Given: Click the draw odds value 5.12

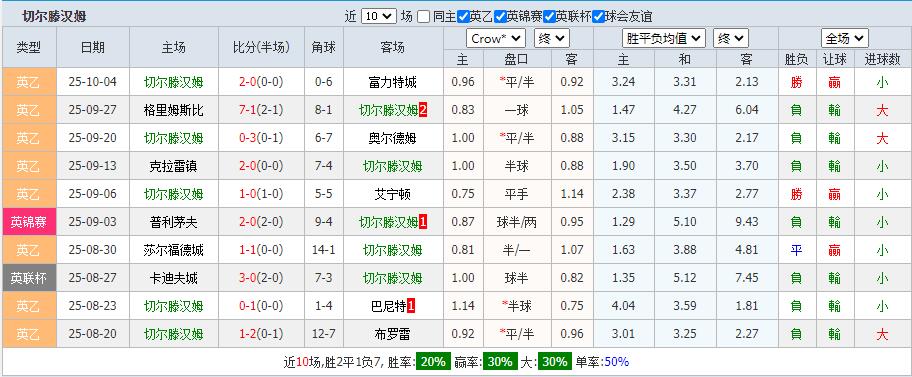Looking at the screenshot, I should coord(685,278).
